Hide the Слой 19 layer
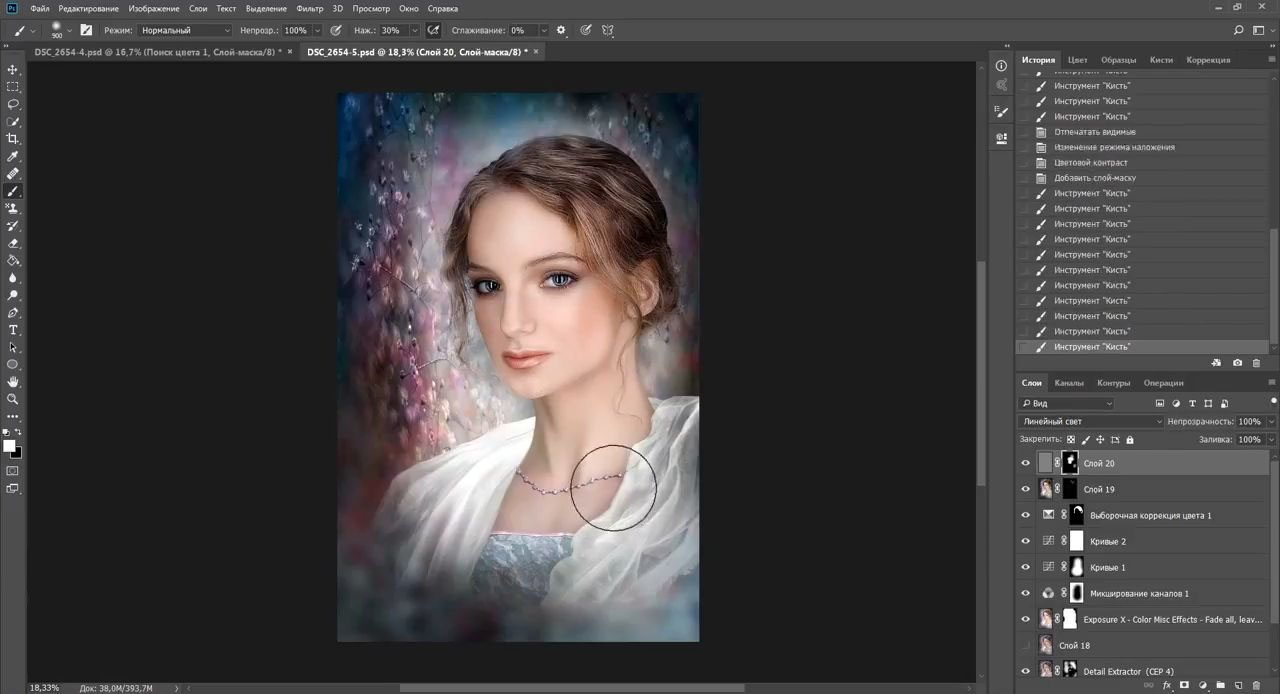 (x=1025, y=489)
